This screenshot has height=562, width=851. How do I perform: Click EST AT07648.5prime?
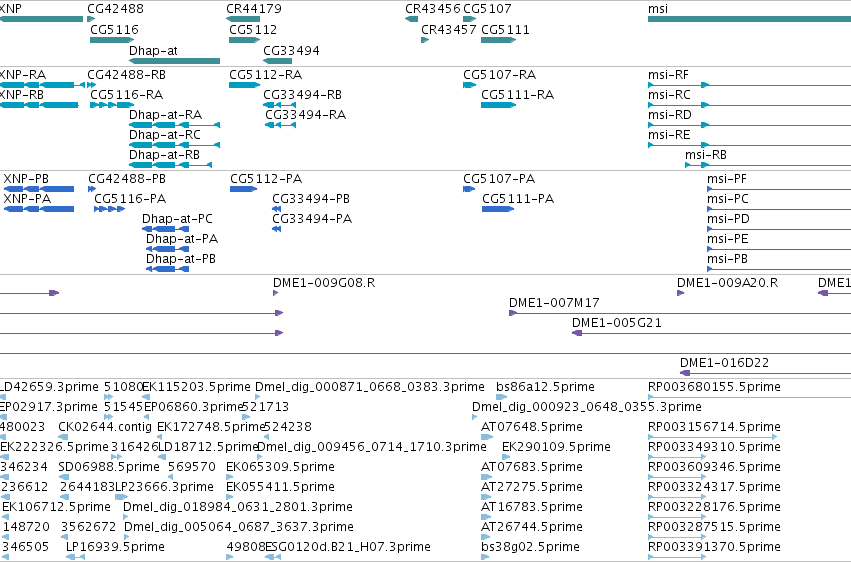click(x=532, y=427)
